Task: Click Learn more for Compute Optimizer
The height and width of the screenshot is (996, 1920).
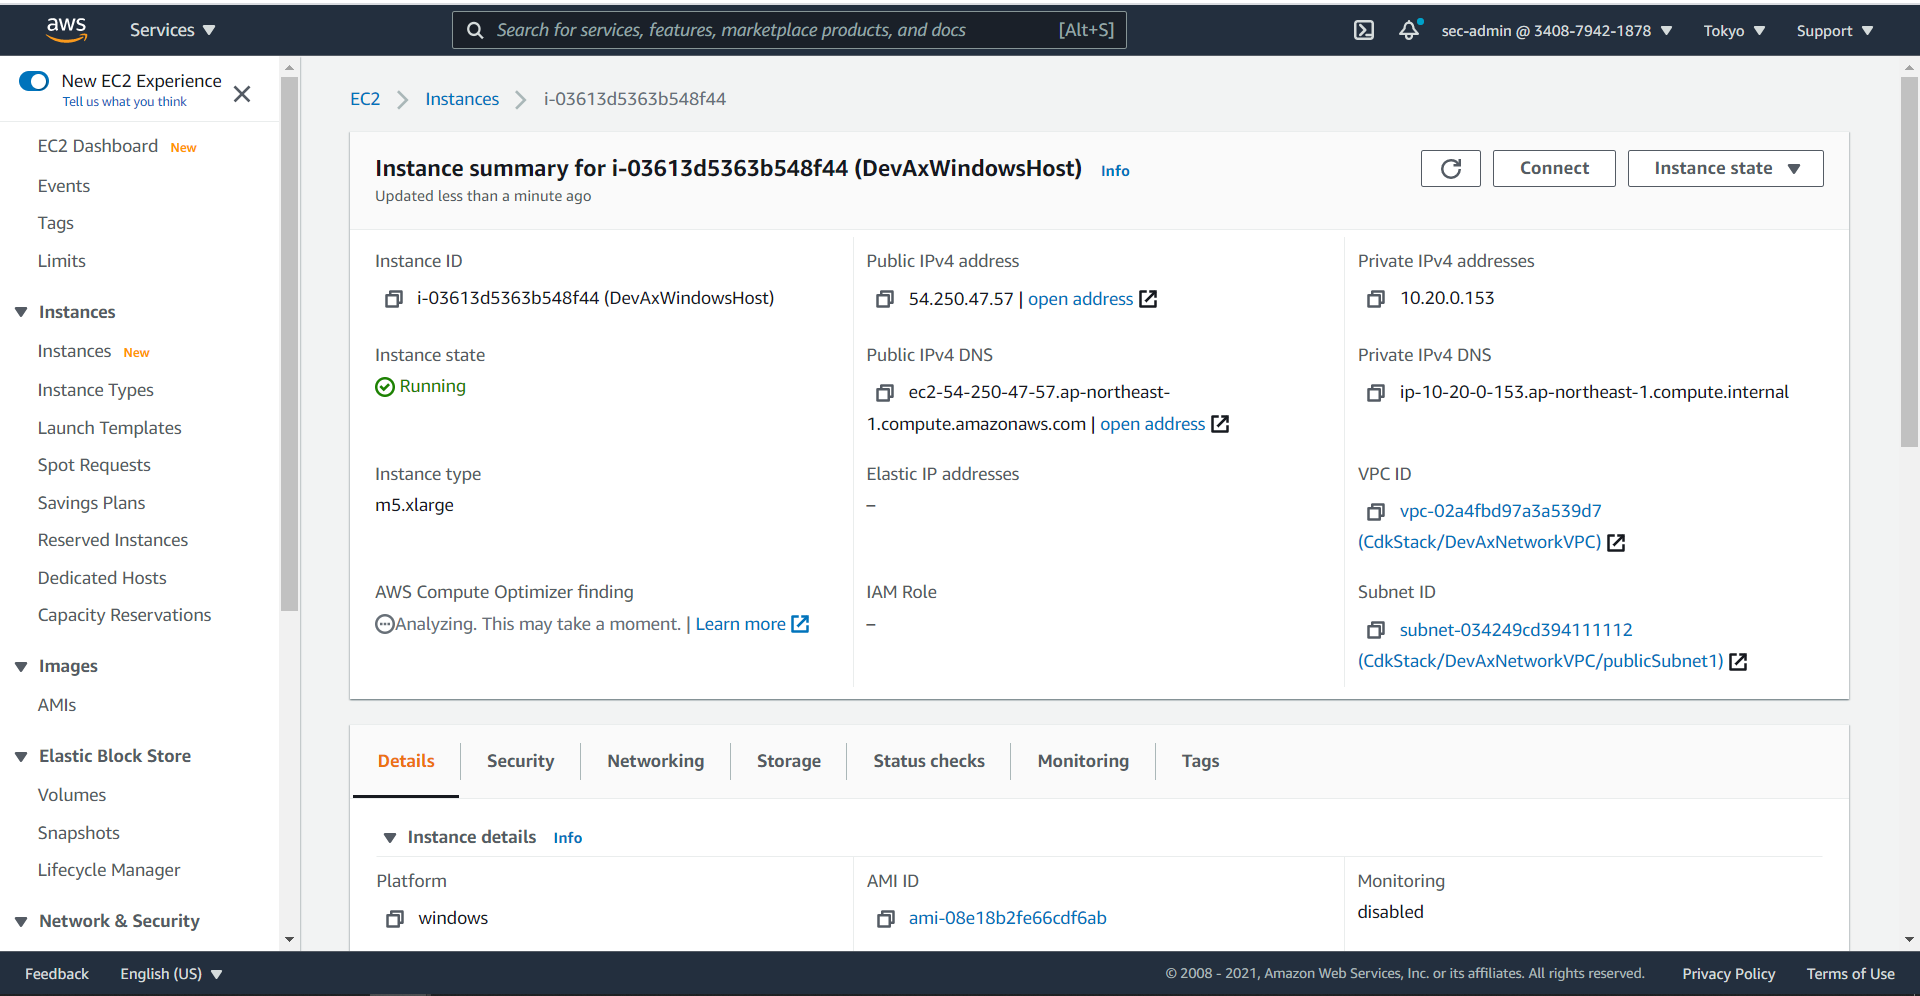Action: [x=740, y=624]
